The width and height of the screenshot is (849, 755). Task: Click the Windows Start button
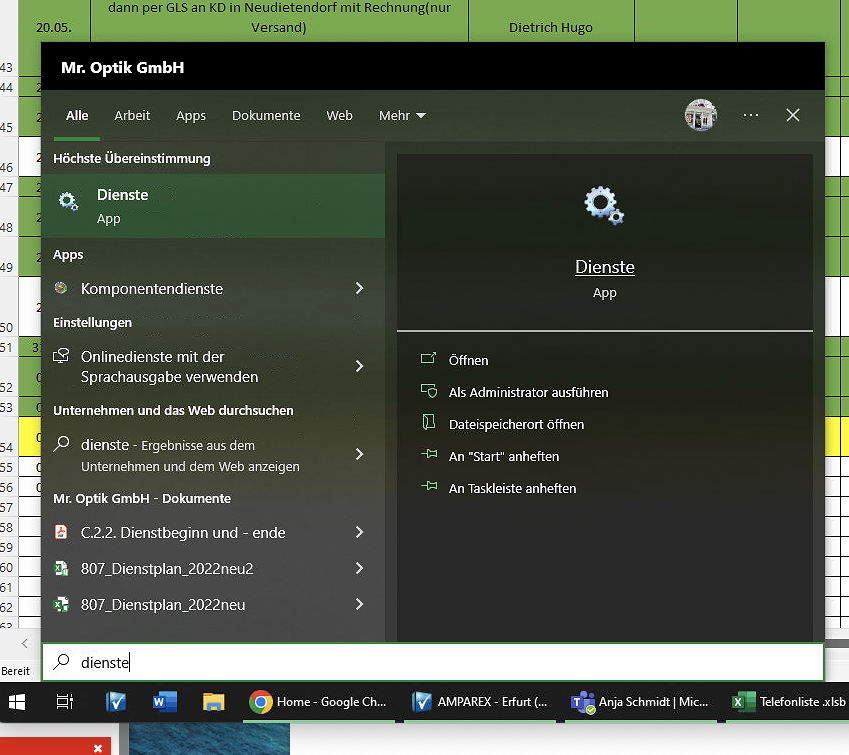point(18,702)
